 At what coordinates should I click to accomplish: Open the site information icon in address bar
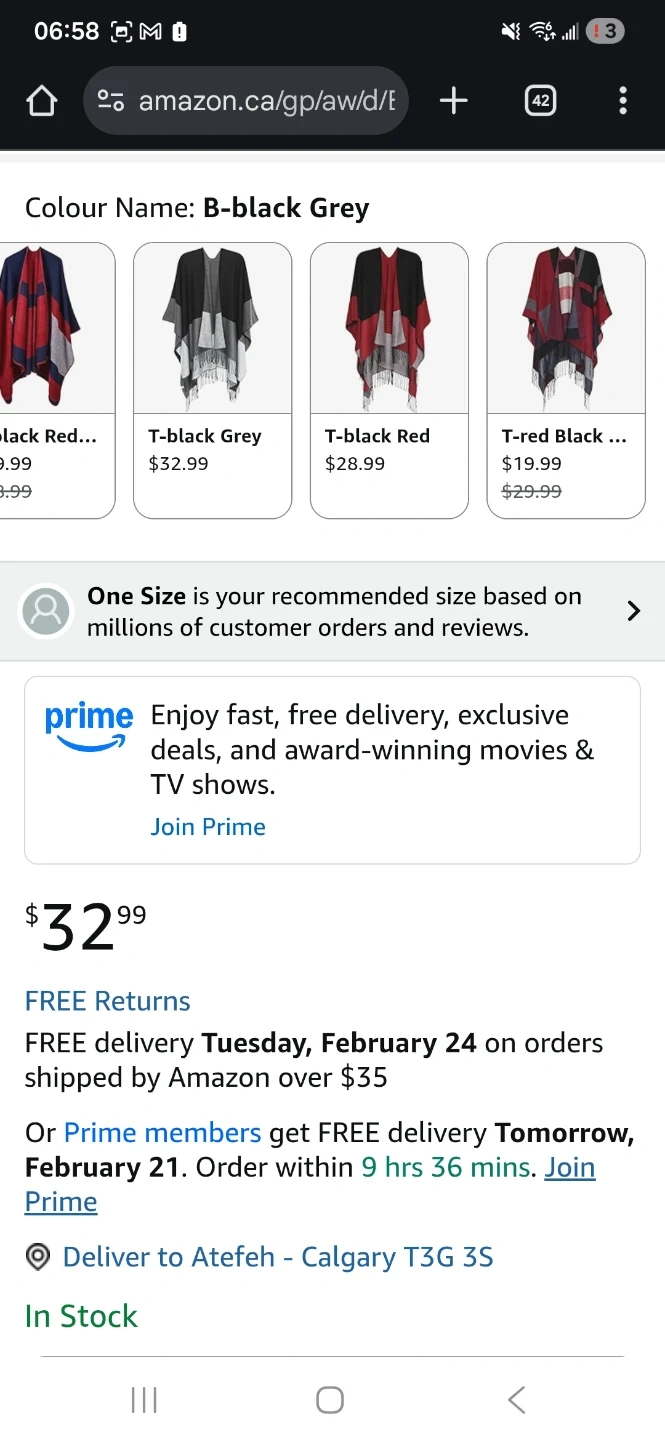click(x=111, y=101)
